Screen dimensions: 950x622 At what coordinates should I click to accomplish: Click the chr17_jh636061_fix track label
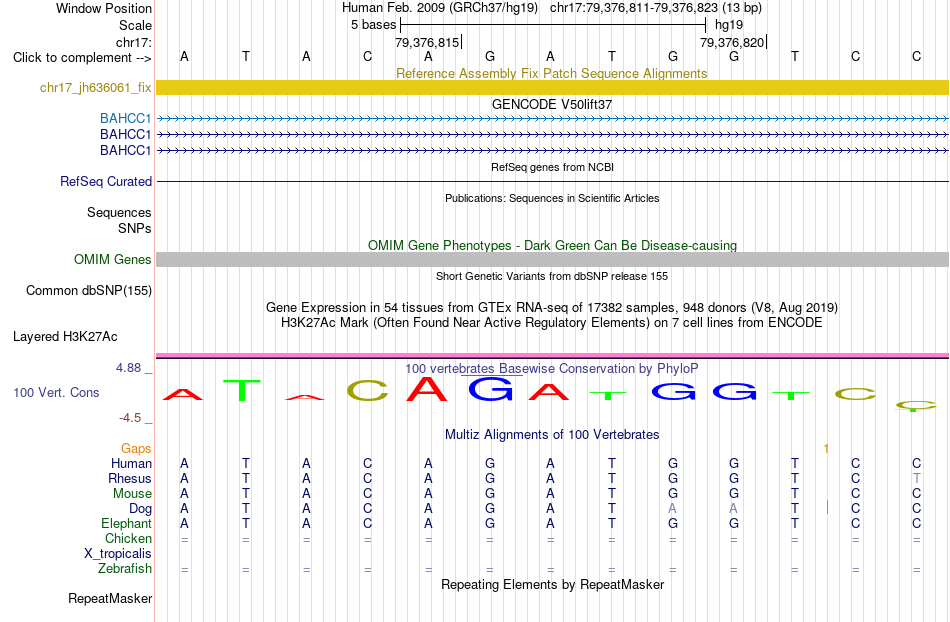pos(95,87)
